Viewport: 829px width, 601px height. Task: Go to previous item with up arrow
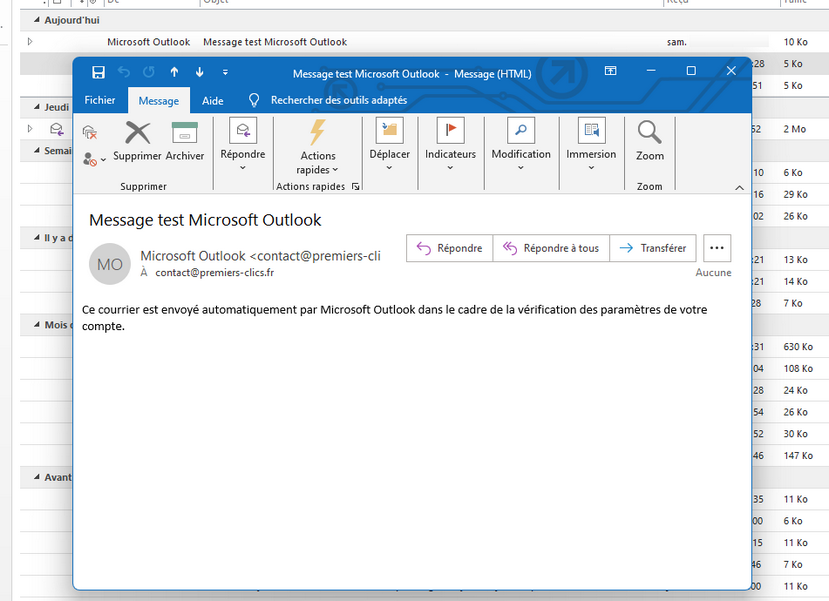pos(174,72)
